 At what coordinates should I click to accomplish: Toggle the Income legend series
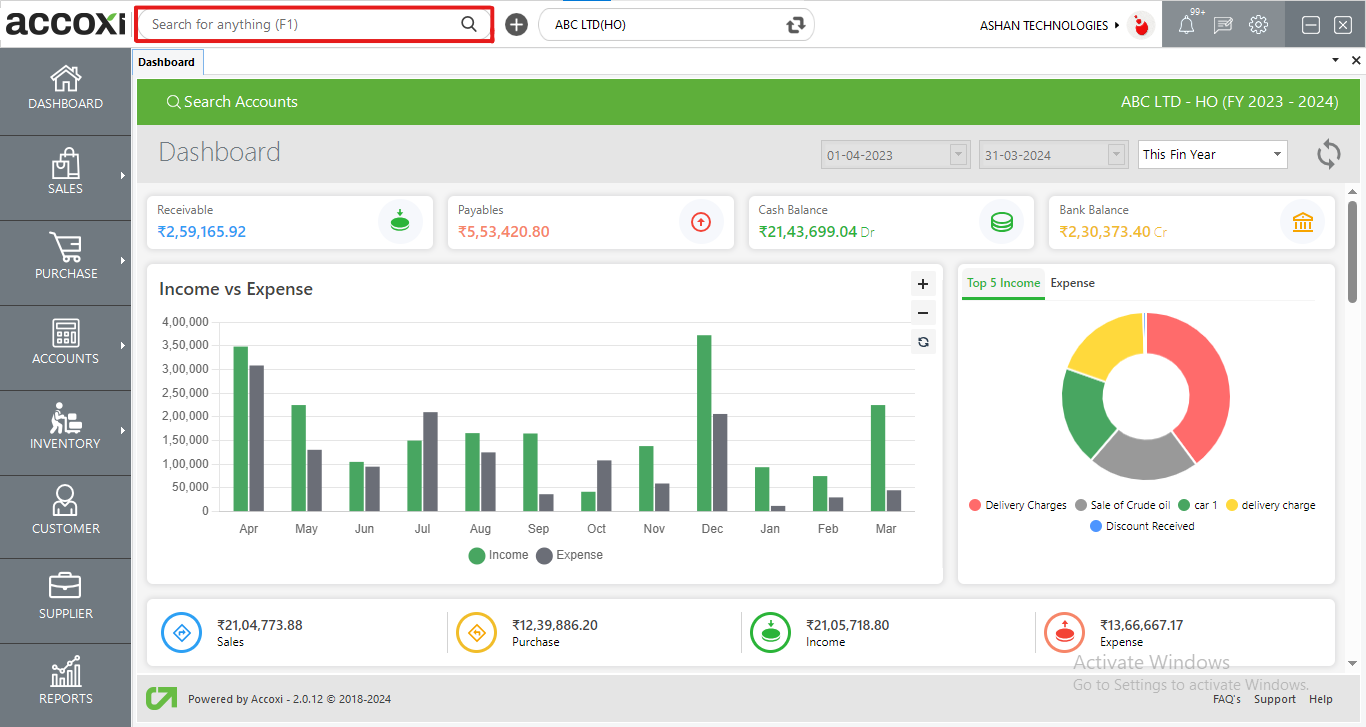[x=498, y=556]
